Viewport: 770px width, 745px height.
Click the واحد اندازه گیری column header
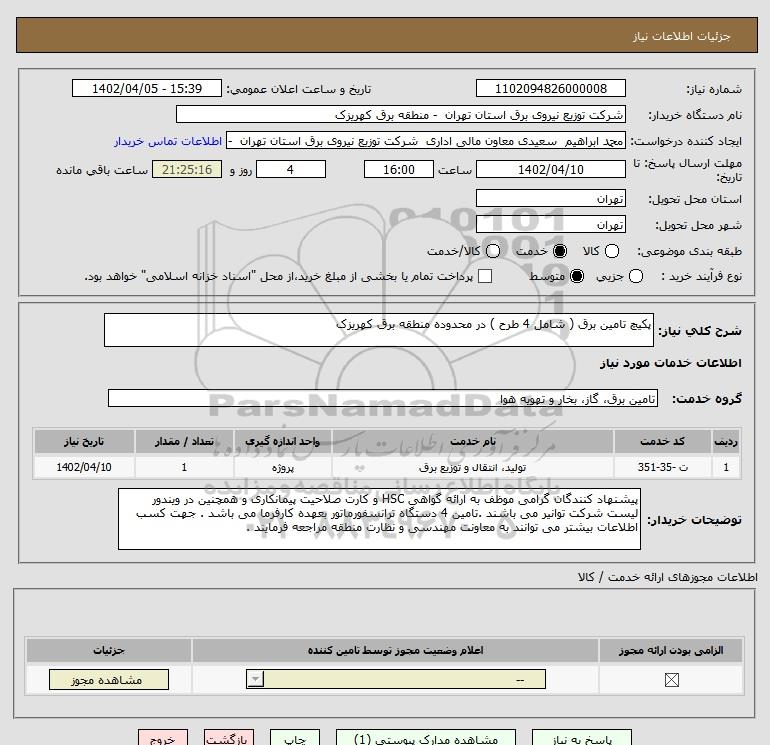coord(283,441)
